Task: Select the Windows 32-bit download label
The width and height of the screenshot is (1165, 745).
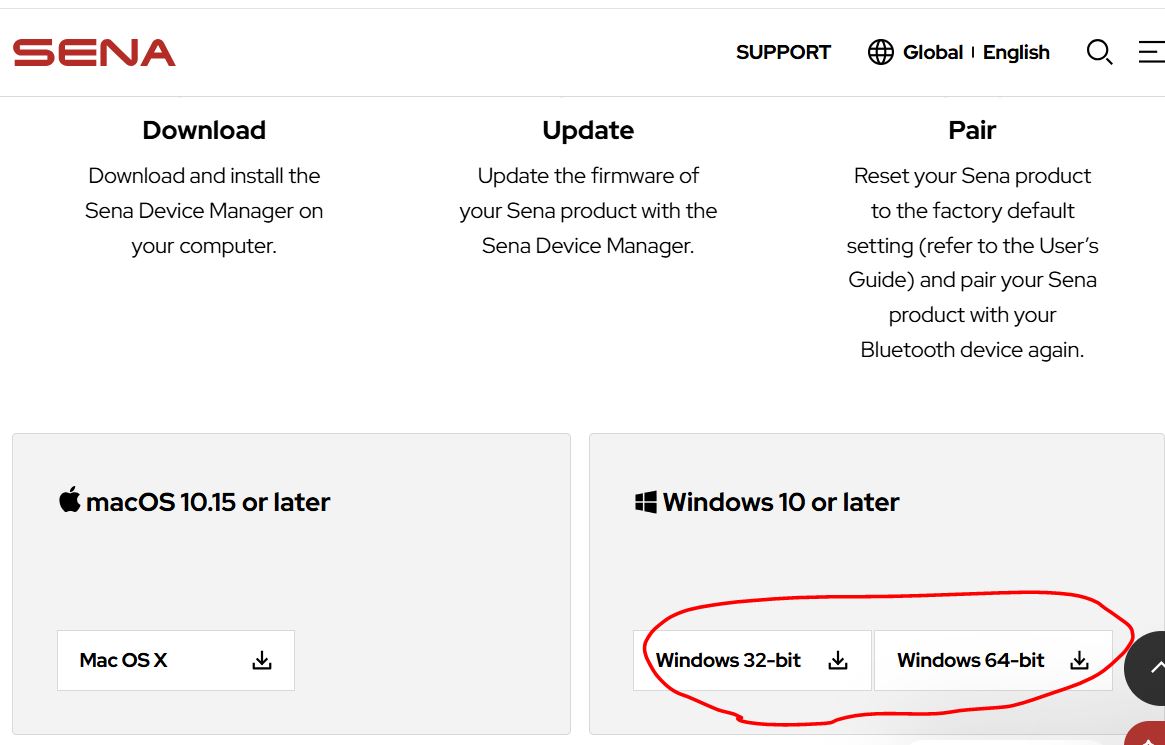Action: (728, 660)
